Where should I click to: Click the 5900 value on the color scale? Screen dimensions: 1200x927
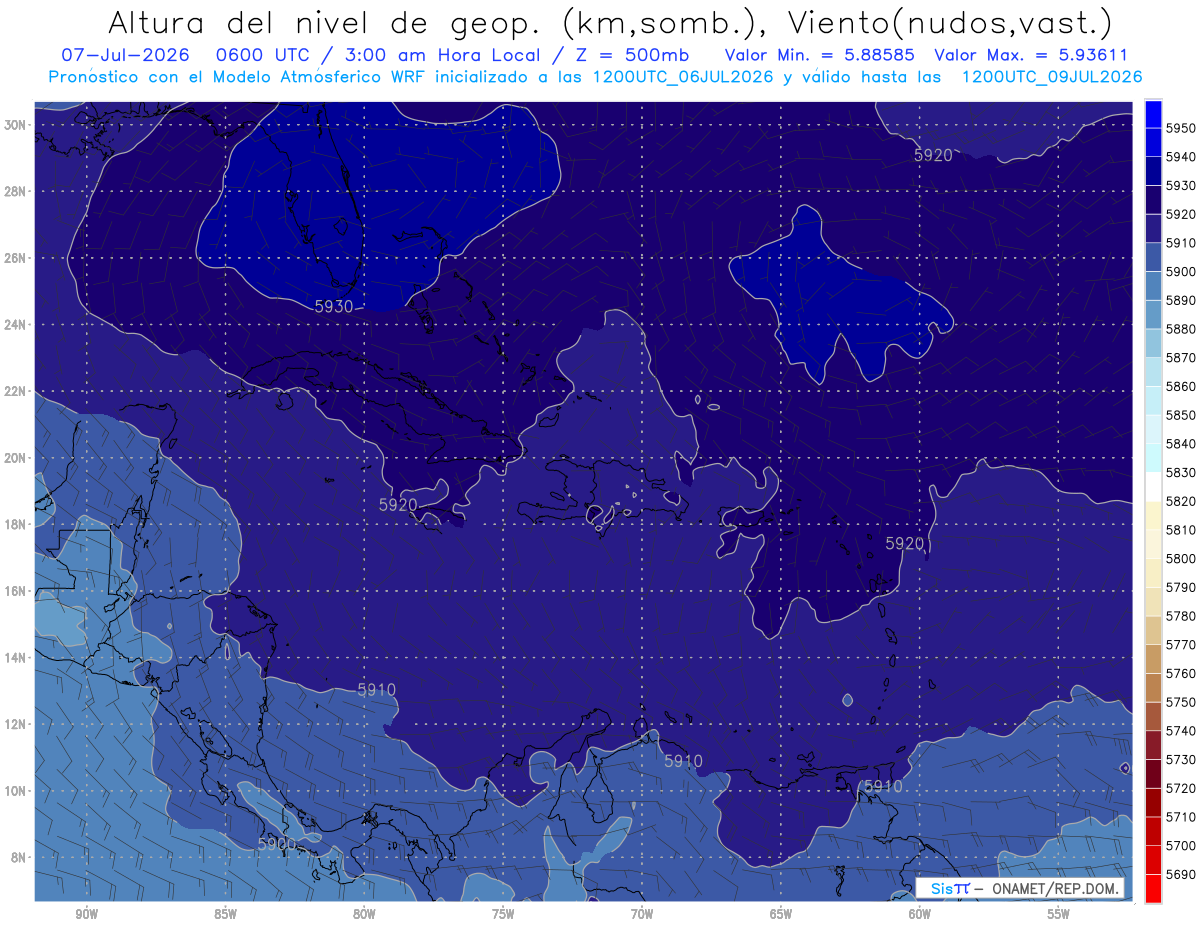pos(1181,272)
